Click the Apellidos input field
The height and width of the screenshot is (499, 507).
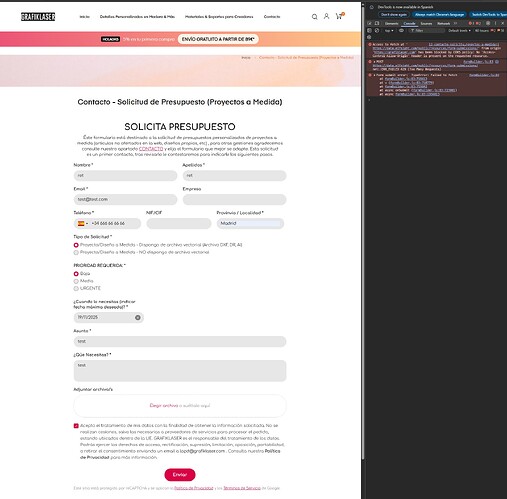click(234, 176)
